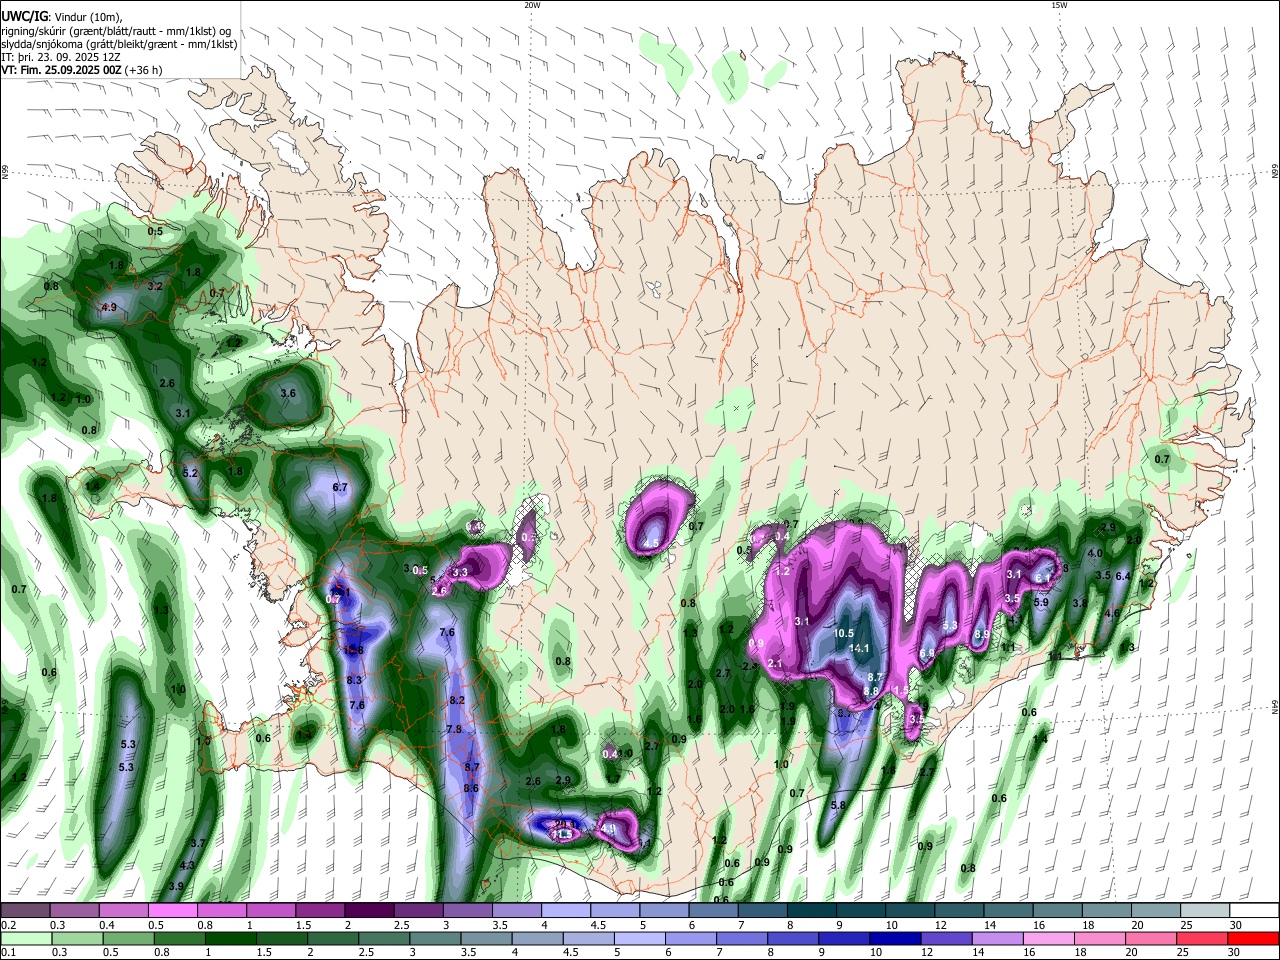Click the deep blue rain swatch labeled 10

[x=894, y=938]
